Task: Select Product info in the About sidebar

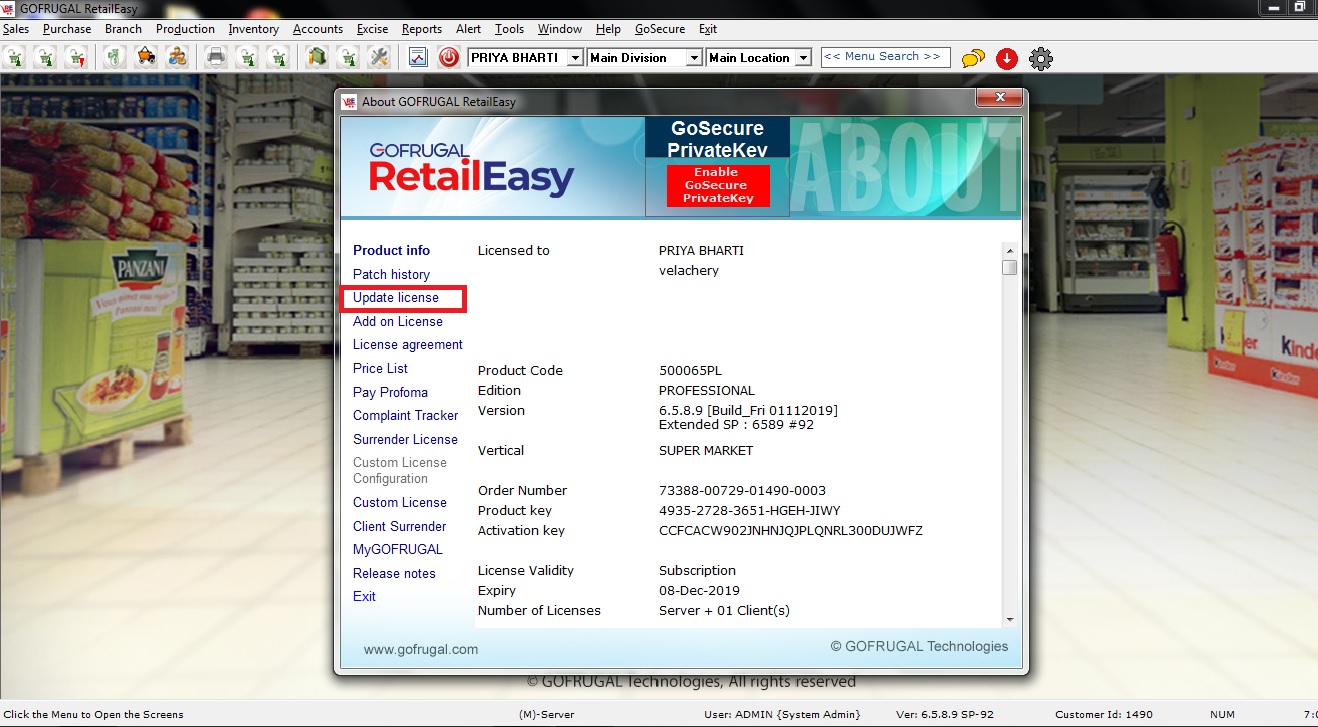Action: coord(391,250)
